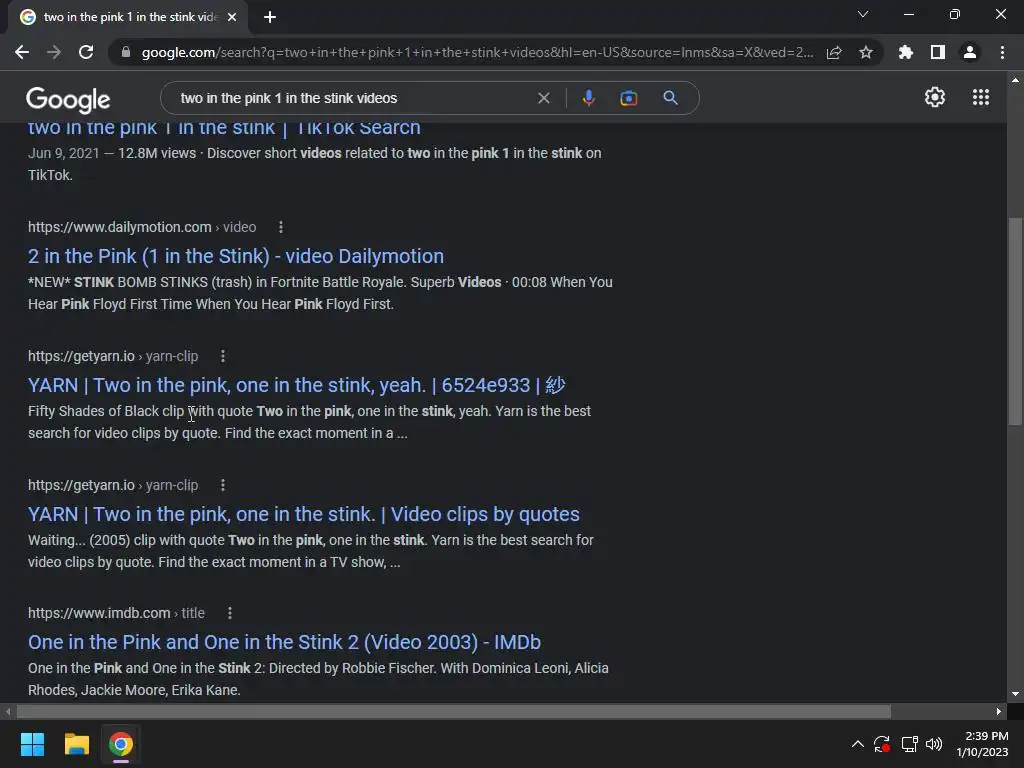This screenshot has width=1024, height=768.
Task: Open clock and date 2:39 PM
Action: [982, 744]
